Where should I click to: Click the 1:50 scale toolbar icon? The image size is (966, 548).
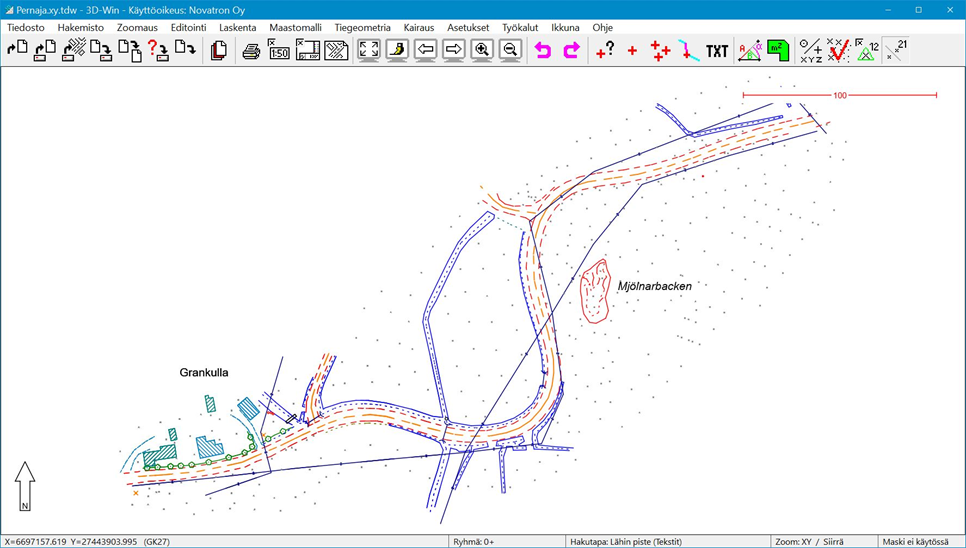[x=279, y=50]
